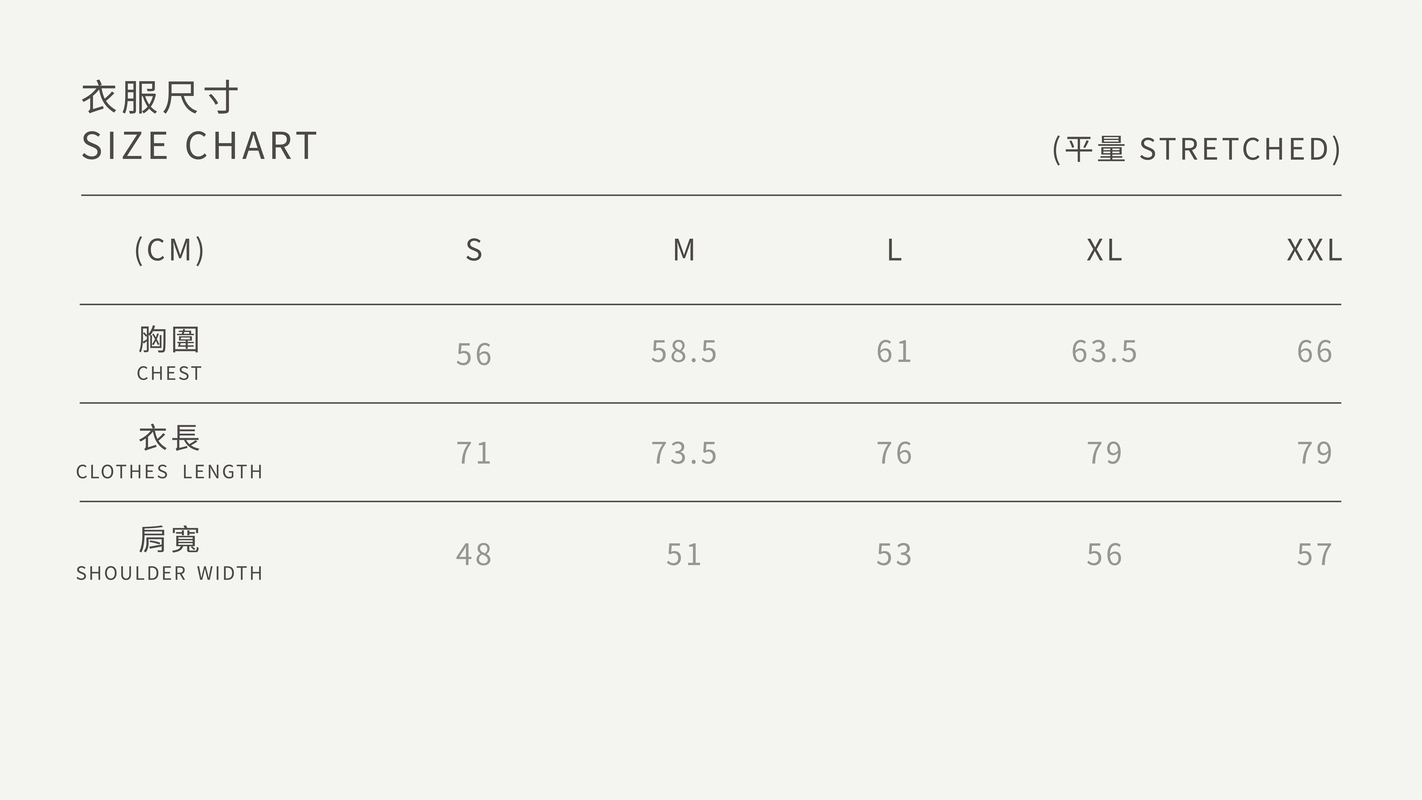Click chest value 63.5 for size XL
This screenshot has height=800, width=1422.
click(1104, 352)
